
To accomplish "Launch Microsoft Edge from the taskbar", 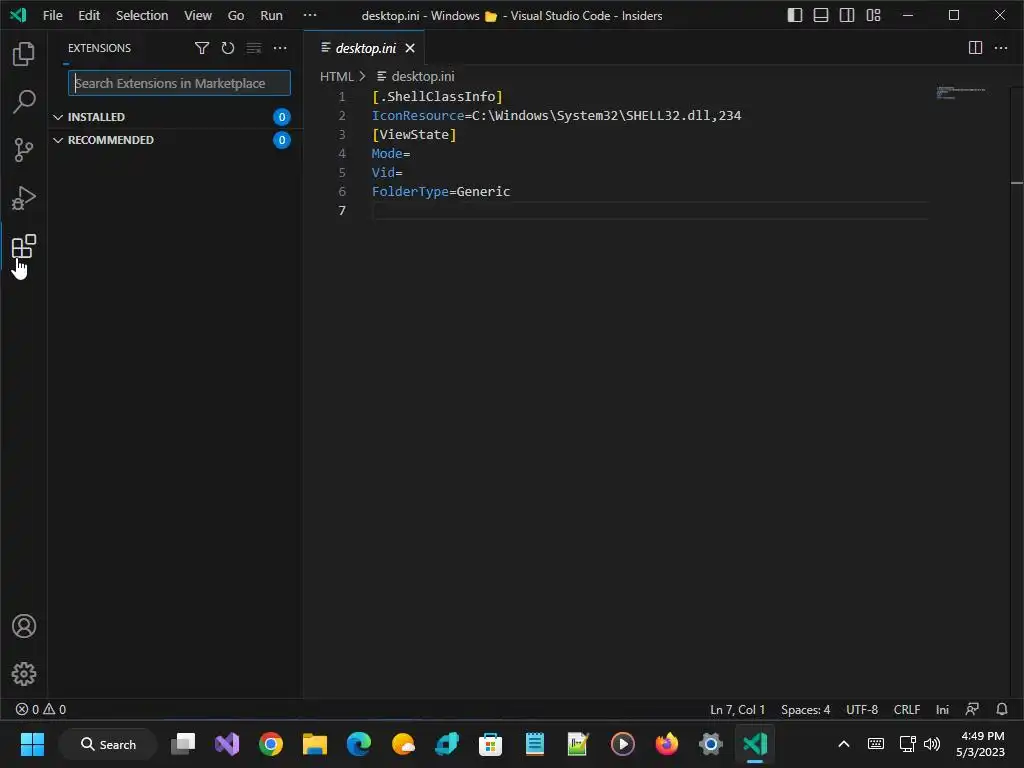I will (359, 744).
